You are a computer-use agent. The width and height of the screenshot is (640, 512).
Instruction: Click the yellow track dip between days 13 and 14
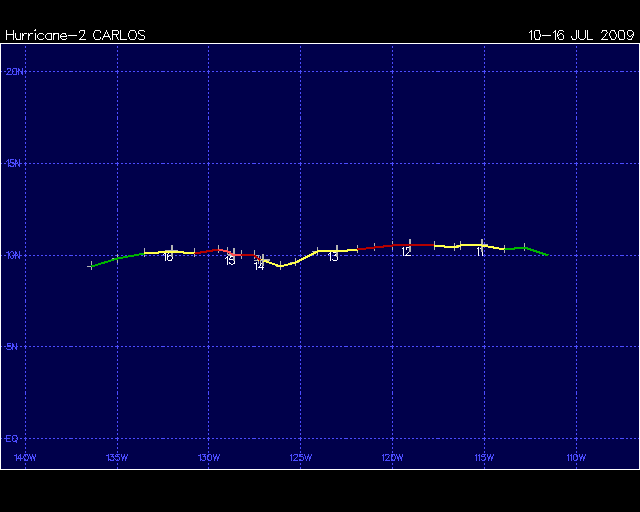click(282, 266)
